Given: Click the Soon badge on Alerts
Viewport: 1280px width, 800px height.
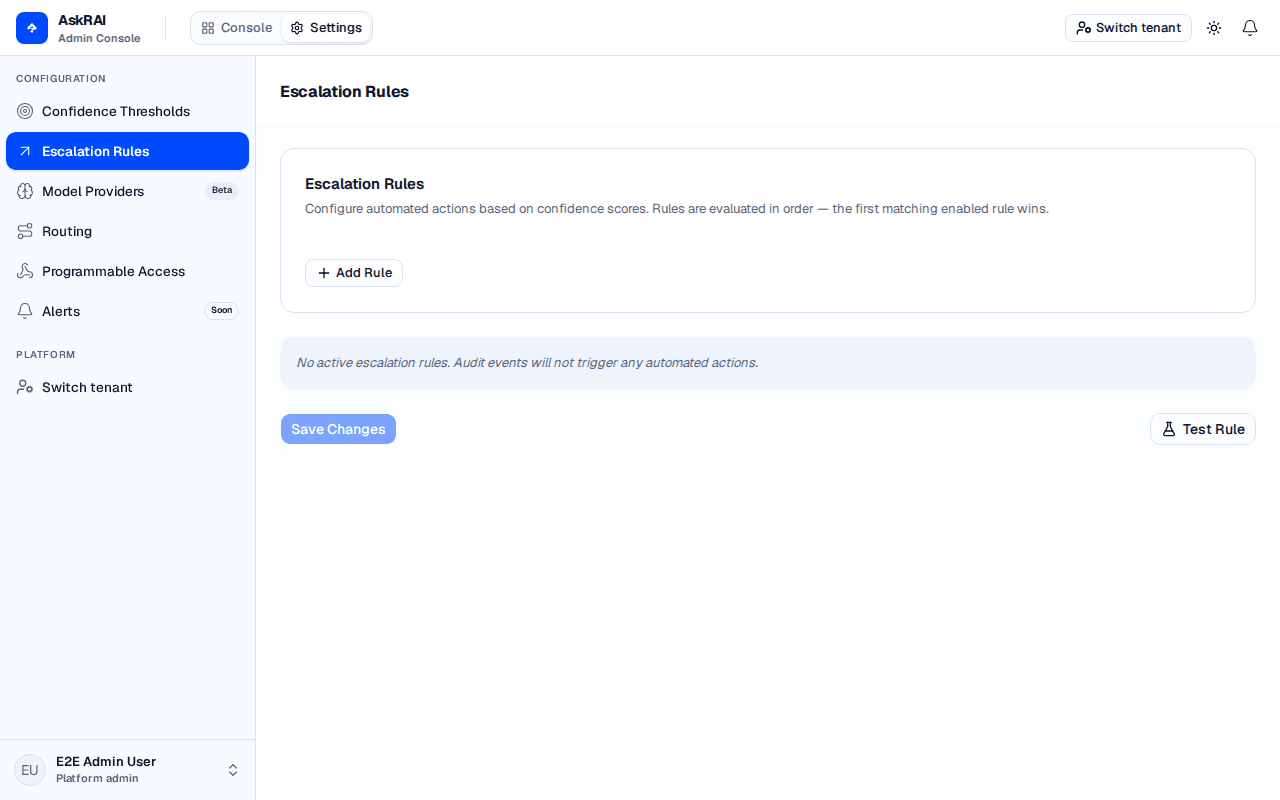Looking at the screenshot, I should (222, 311).
